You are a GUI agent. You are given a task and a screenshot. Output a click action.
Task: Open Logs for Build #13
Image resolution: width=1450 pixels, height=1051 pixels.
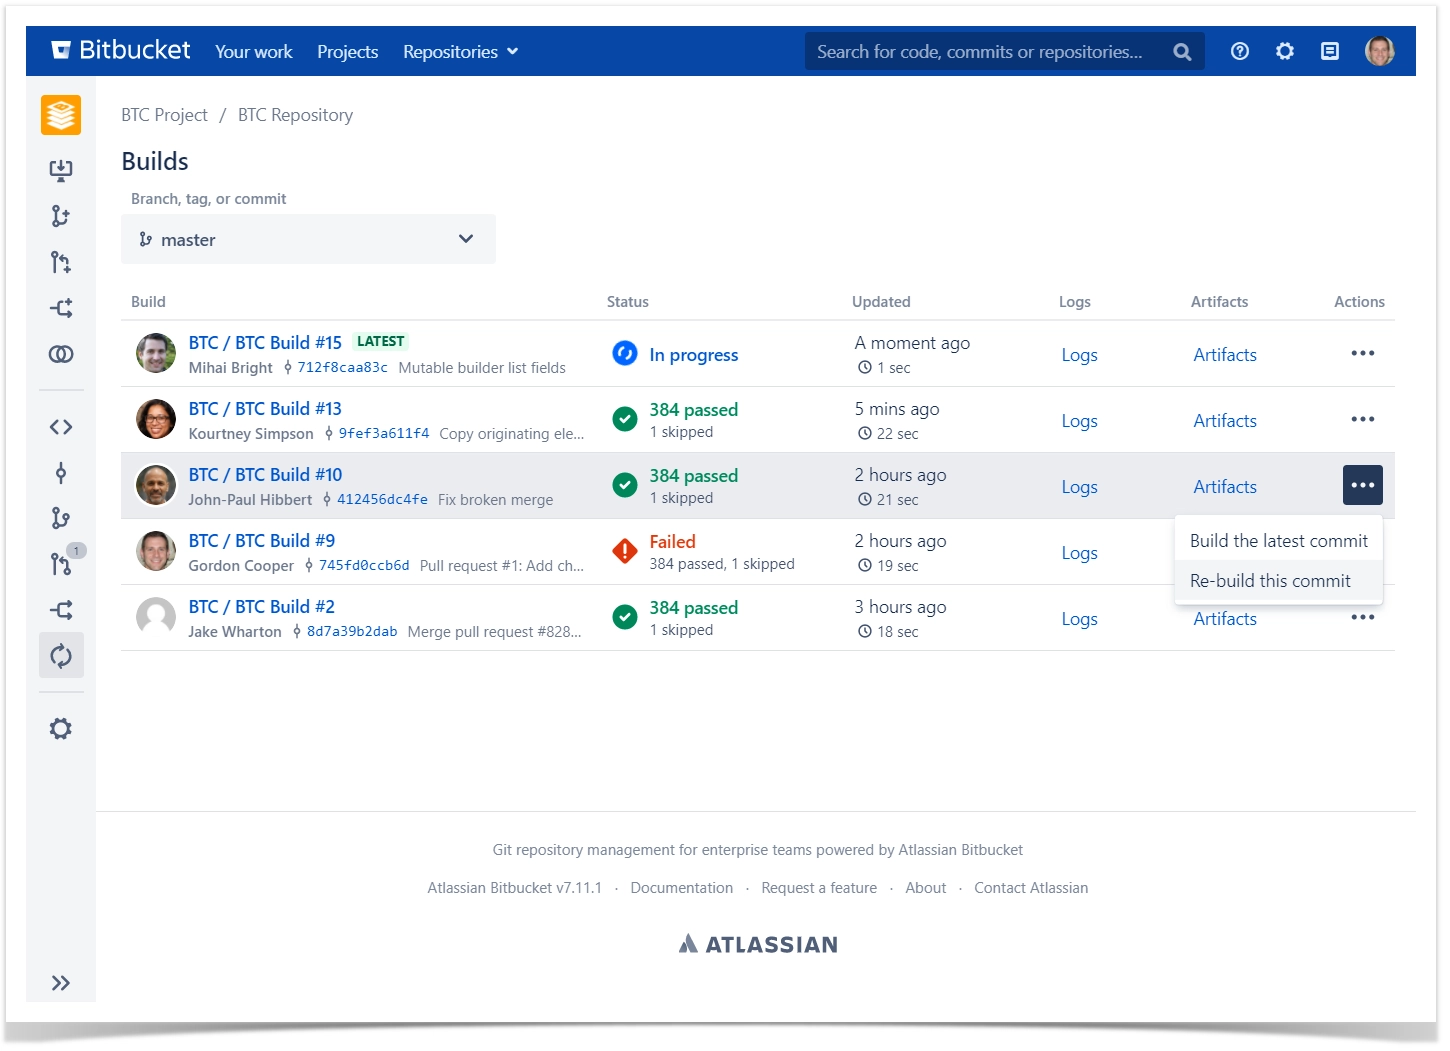tap(1079, 421)
